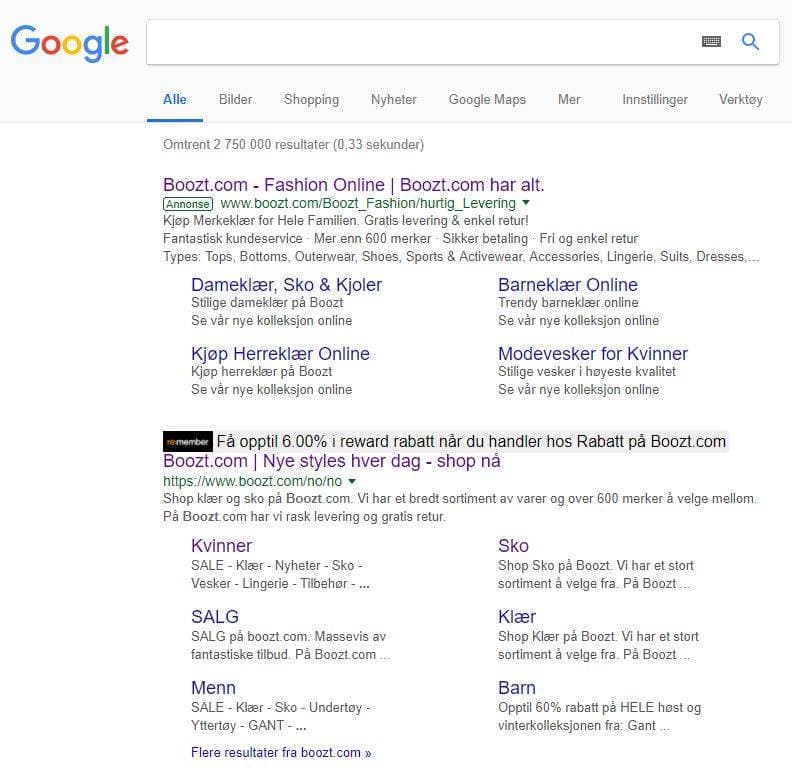Open the SALG sitelink
Viewport: 792px width, 773px height.
click(x=214, y=617)
